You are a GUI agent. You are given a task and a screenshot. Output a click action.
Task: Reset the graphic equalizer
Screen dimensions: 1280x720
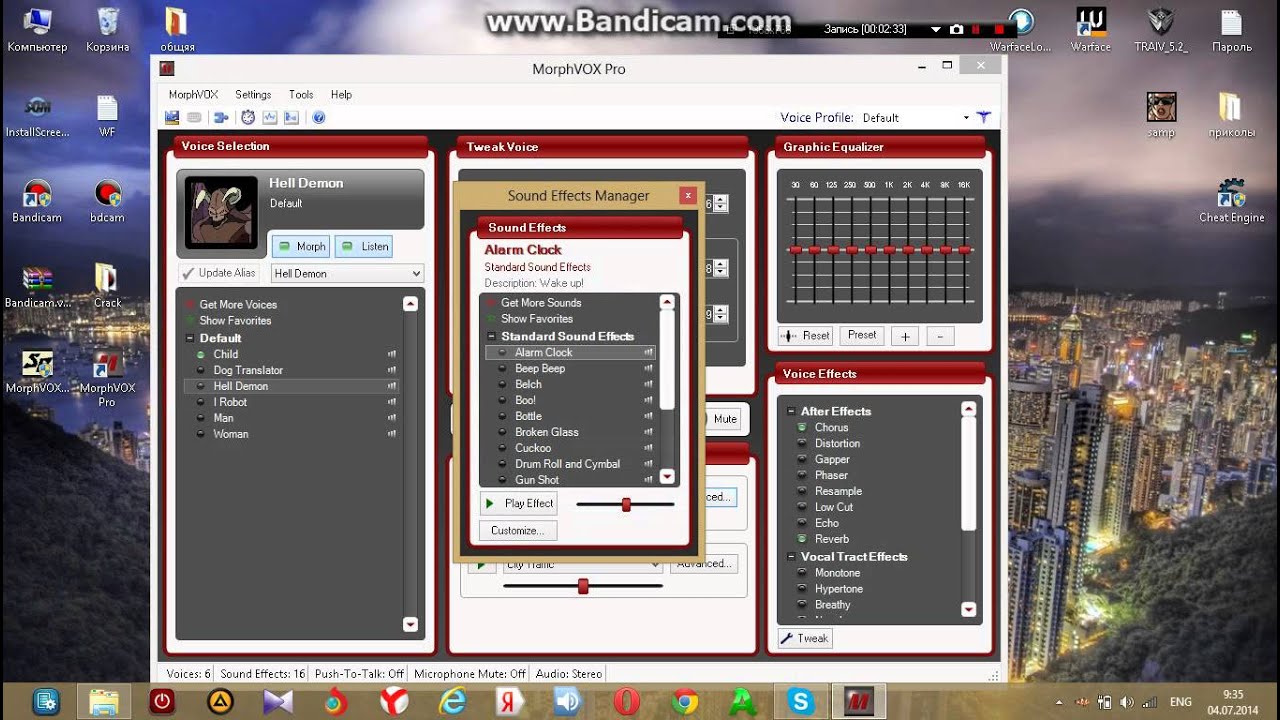pos(806,336)
